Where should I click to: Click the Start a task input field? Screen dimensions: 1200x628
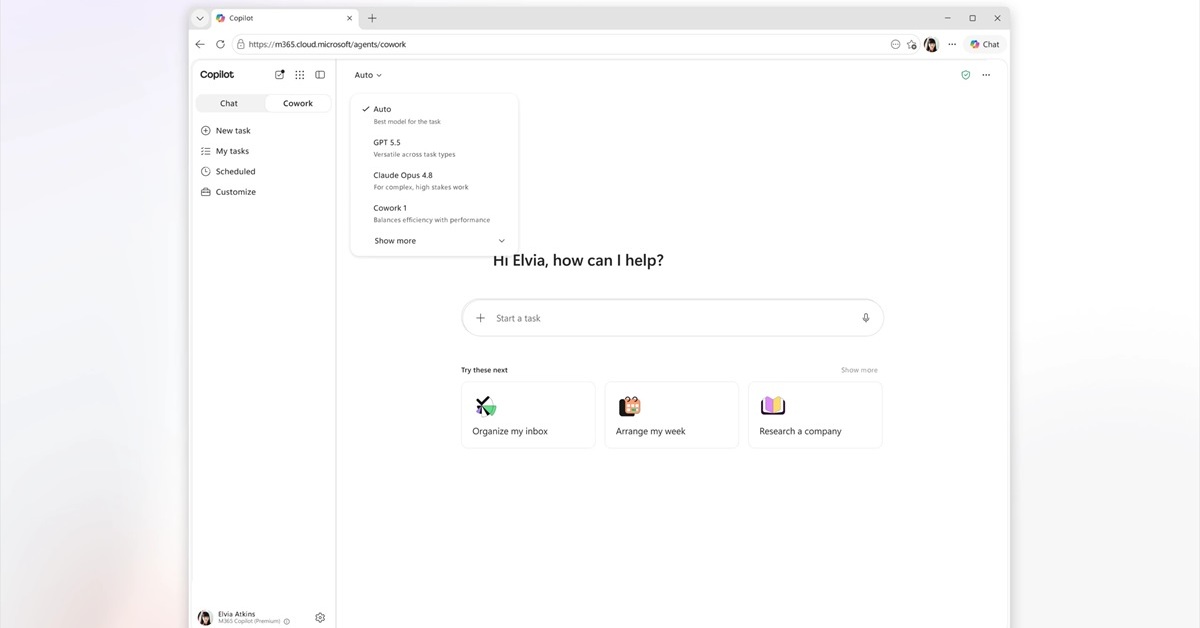point(673,318)
